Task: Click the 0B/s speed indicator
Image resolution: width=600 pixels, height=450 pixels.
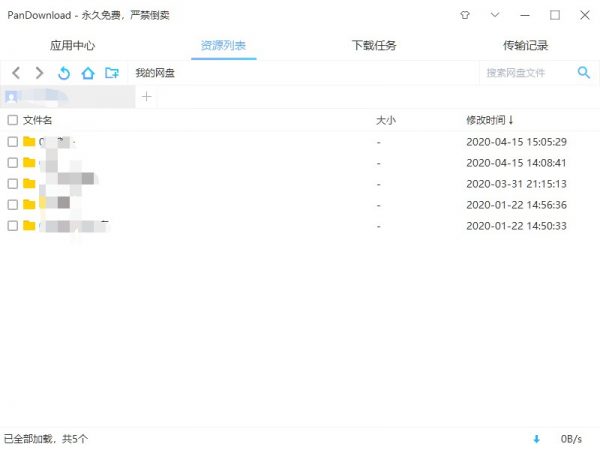Action: pyautogui.click(x=571, y=439)
